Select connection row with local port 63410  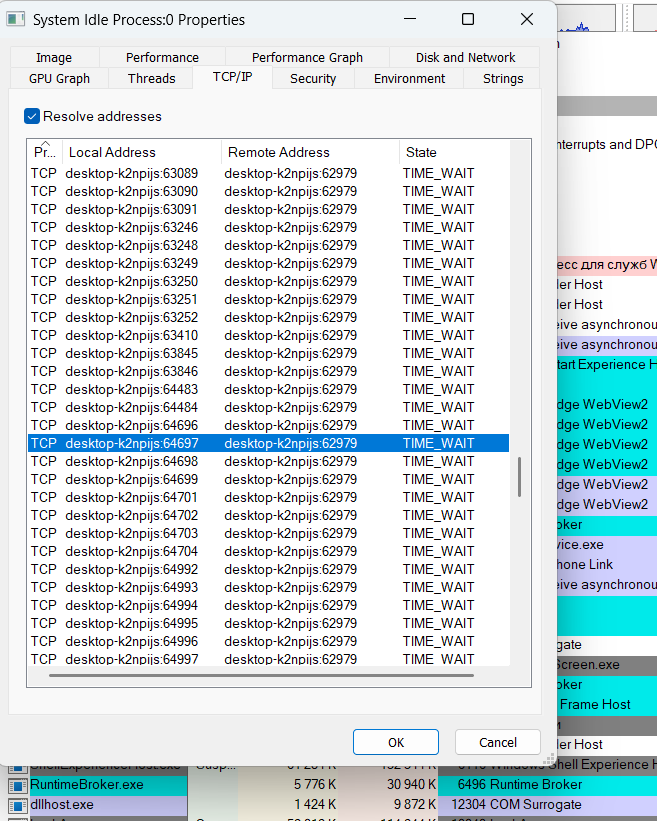coord(269,335)
